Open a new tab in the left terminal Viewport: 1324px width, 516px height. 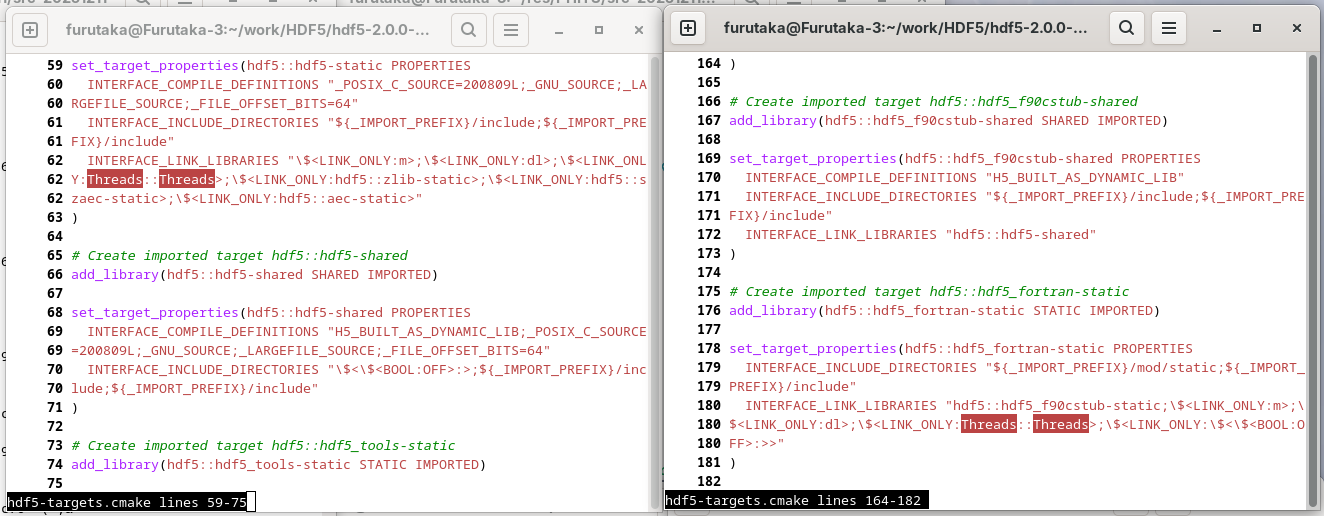pyautogui.click(x=30, y=31)
